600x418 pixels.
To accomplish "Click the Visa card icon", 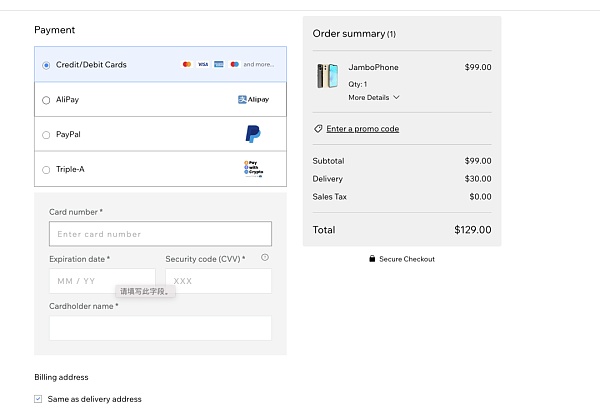I will point(203,64).
